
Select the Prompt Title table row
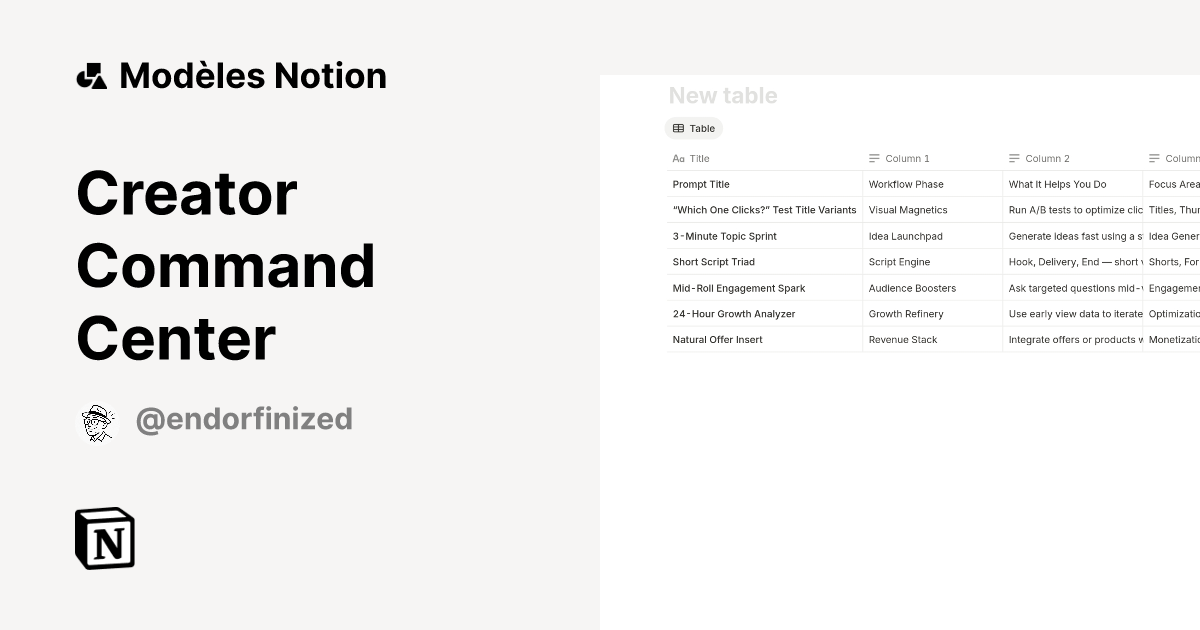coord(700,184)
